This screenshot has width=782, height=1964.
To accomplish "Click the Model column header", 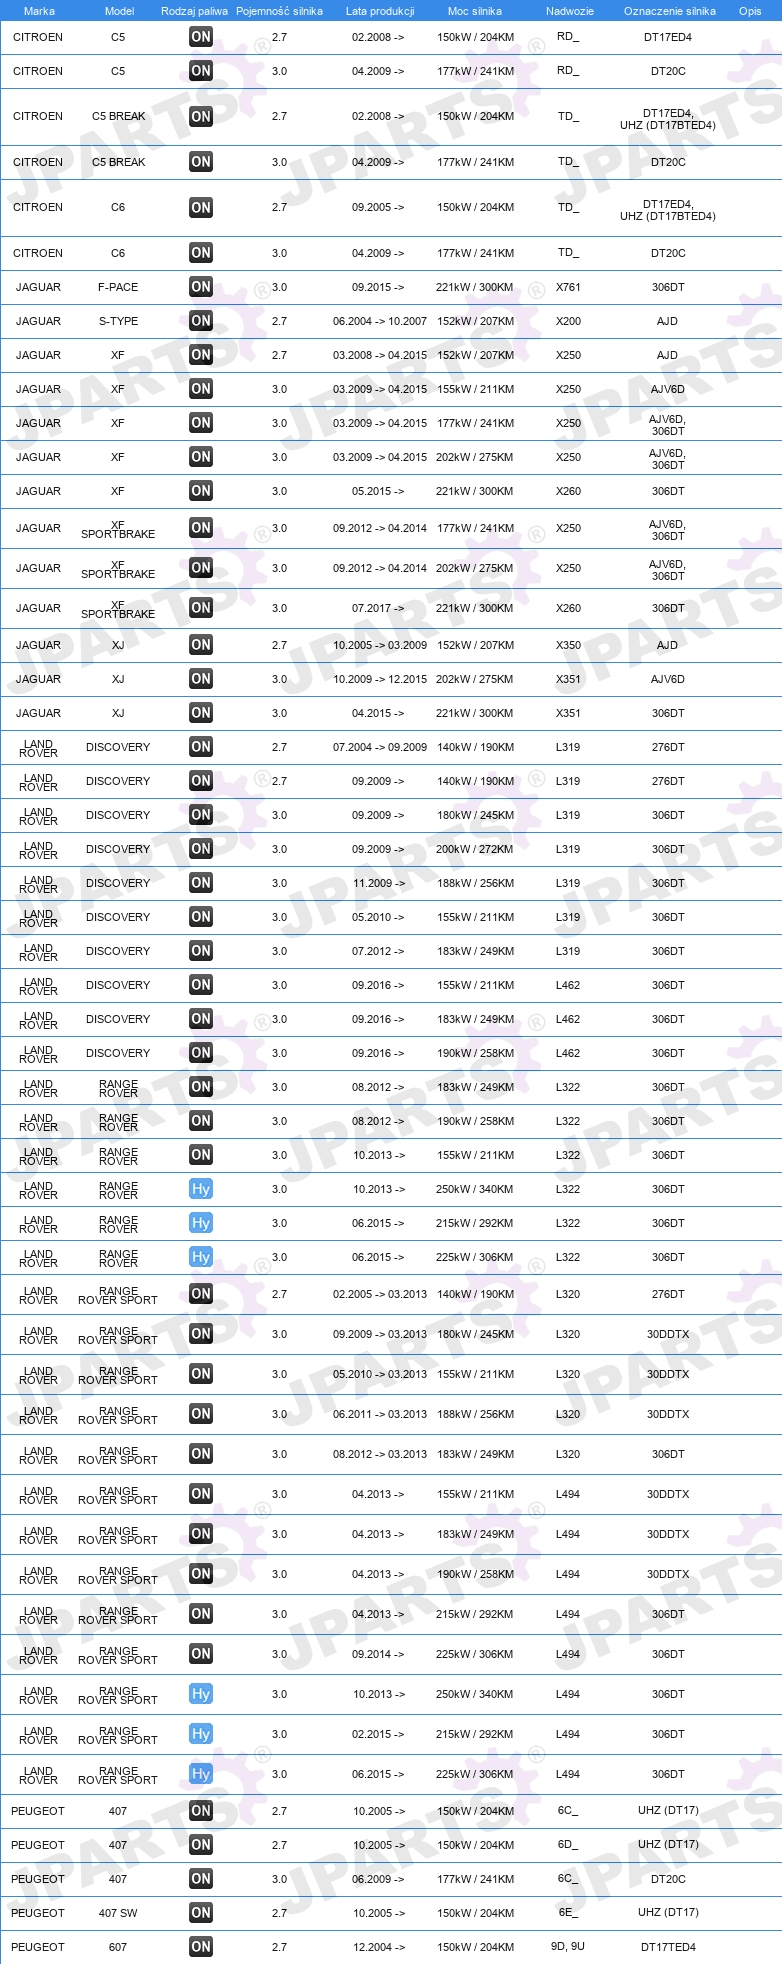I will (120, 11).
